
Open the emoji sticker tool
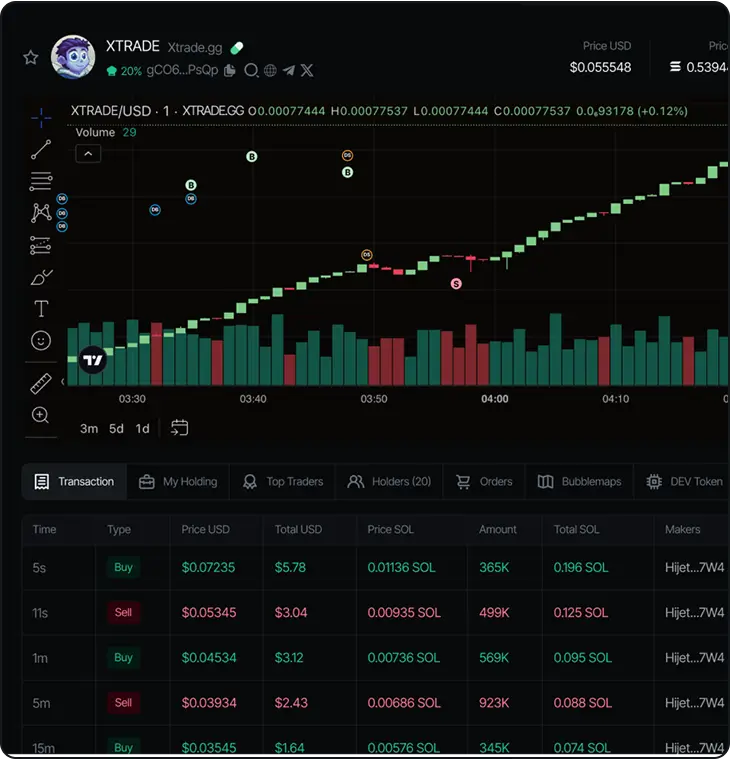41,341
